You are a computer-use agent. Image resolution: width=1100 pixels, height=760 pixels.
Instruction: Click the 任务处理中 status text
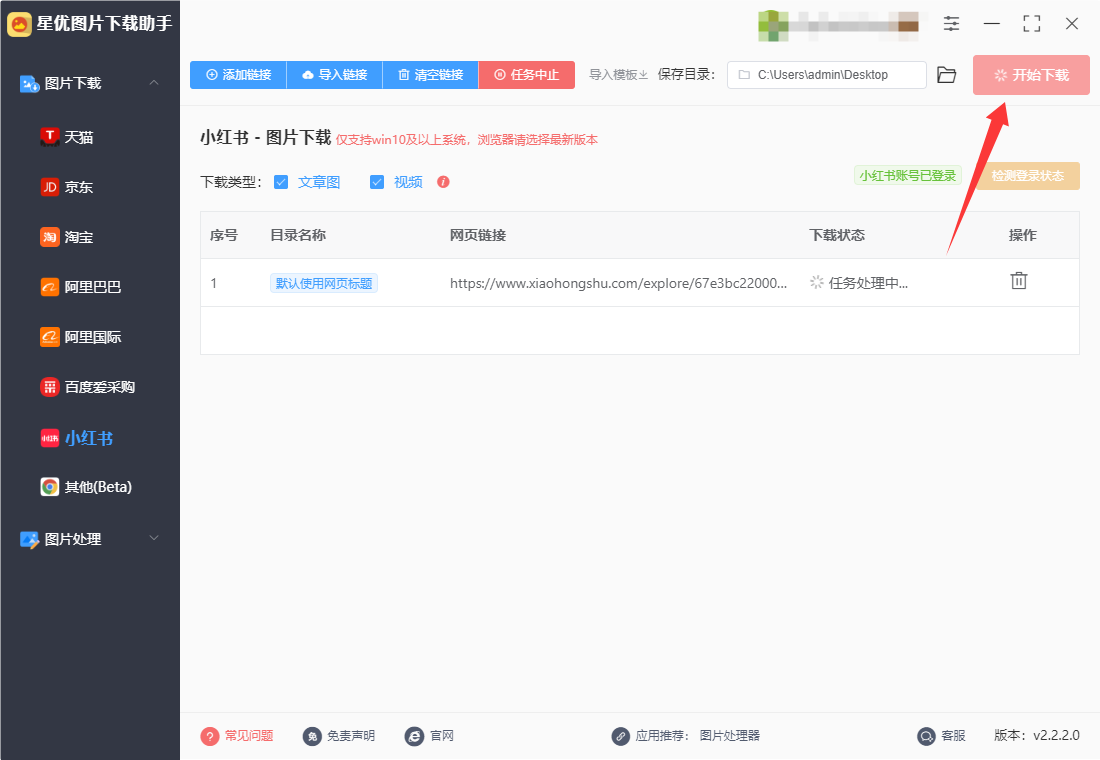pyautogui.click(x=868, y=283)
